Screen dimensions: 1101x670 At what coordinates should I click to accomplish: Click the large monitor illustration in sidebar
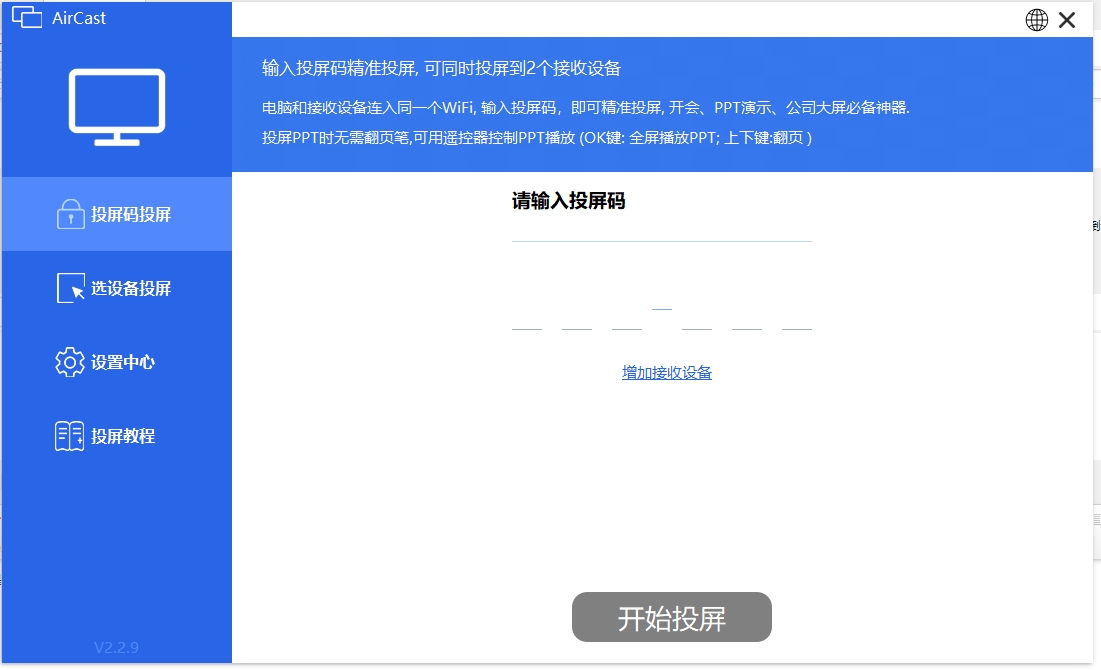point(116,103)
